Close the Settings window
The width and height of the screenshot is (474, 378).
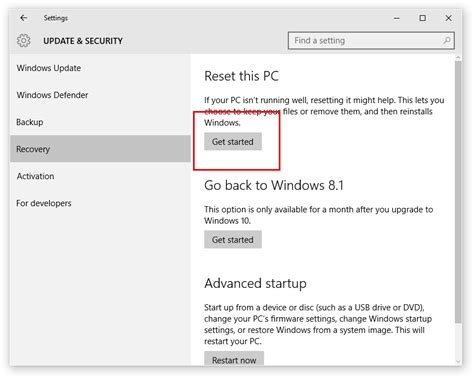[x=449, y=18]
